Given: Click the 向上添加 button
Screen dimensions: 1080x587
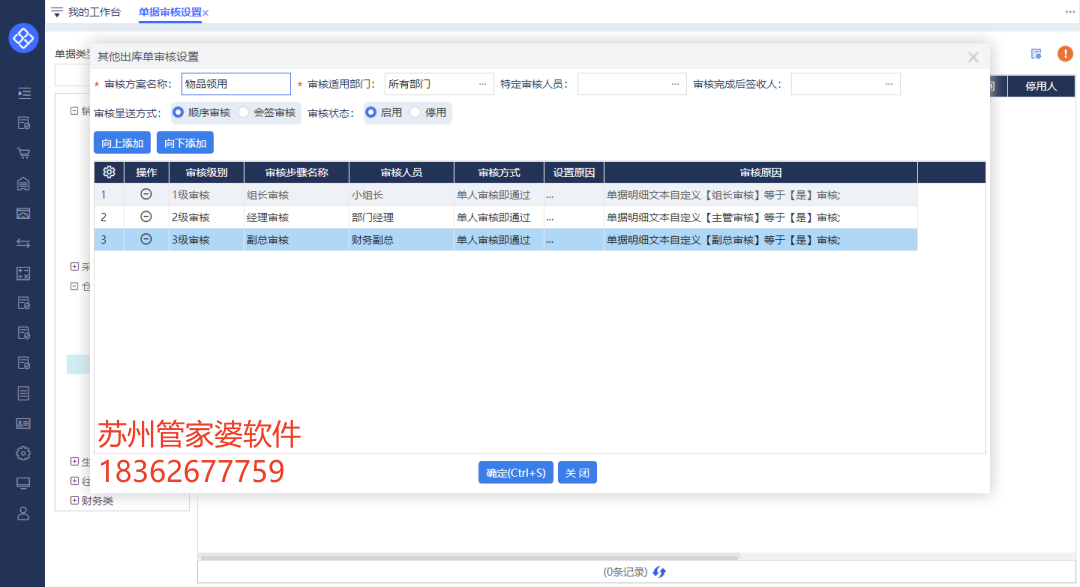Looking at the screenshot, I should 122,143.
